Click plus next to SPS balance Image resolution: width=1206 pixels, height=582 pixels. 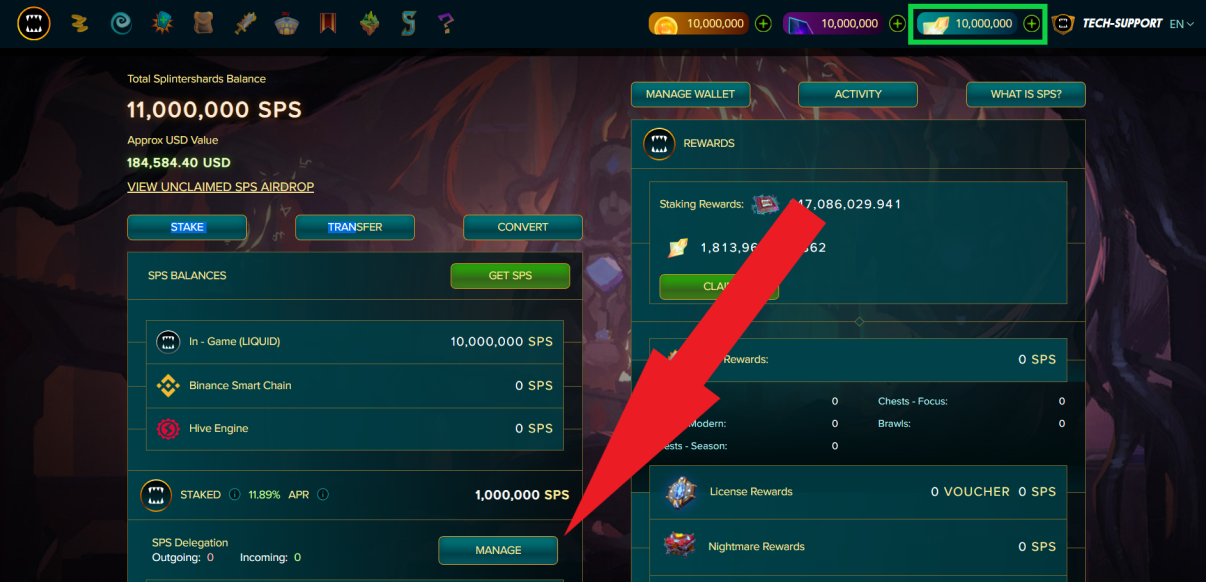click(x=1032, y=23)
